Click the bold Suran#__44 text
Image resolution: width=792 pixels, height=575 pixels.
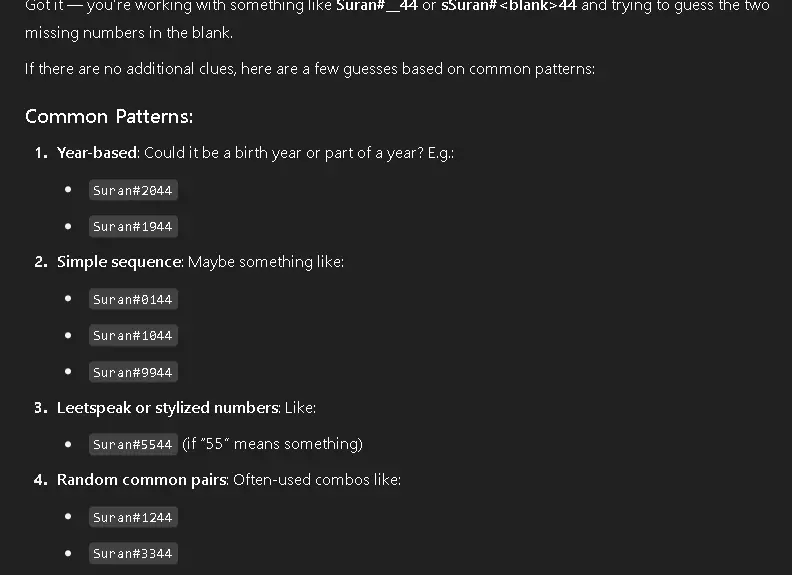click(377, 6)
